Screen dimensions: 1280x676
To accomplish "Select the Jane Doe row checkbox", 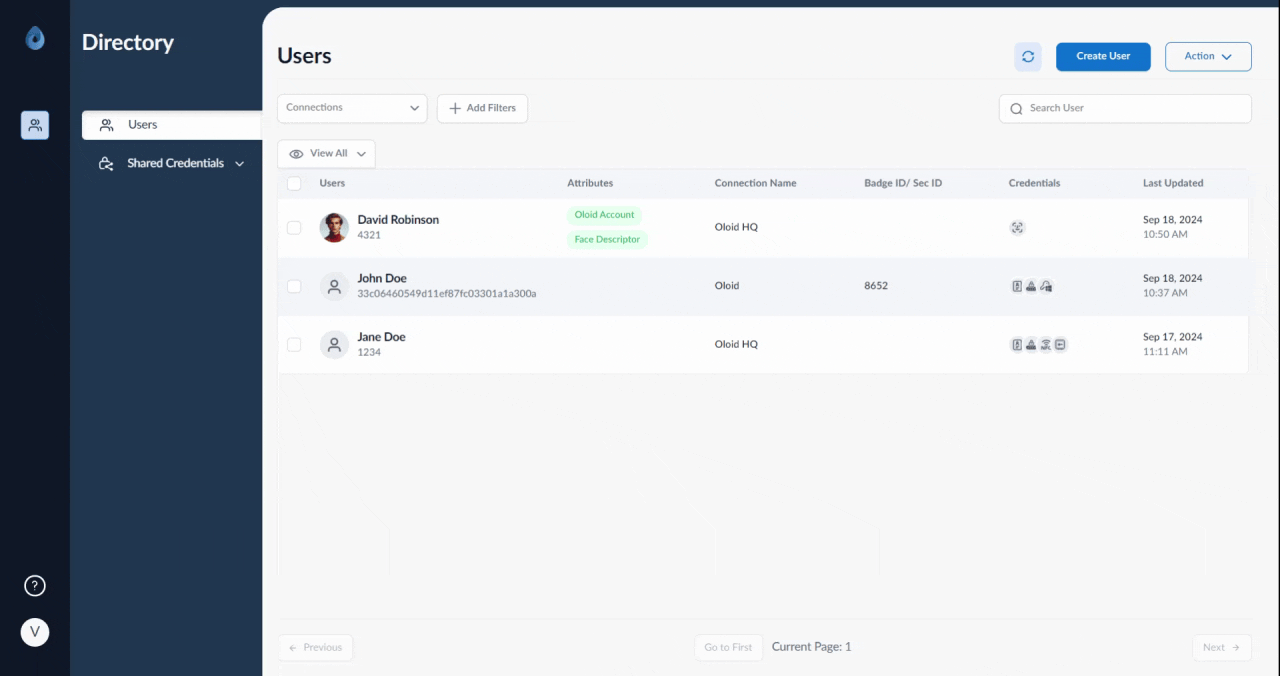I will 294,344.
